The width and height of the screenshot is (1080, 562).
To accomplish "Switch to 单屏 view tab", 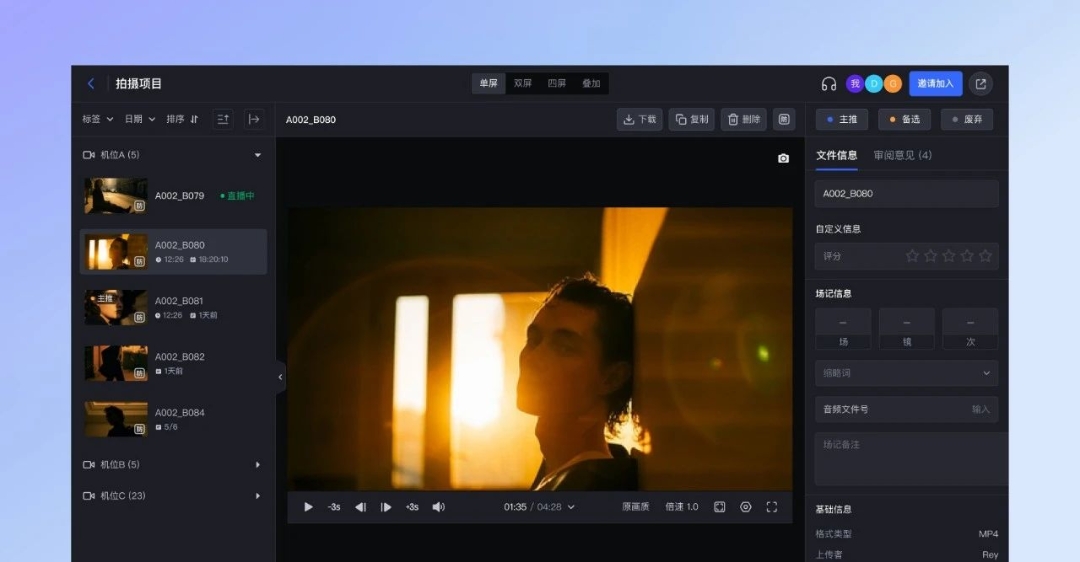I will click(489, 83).
